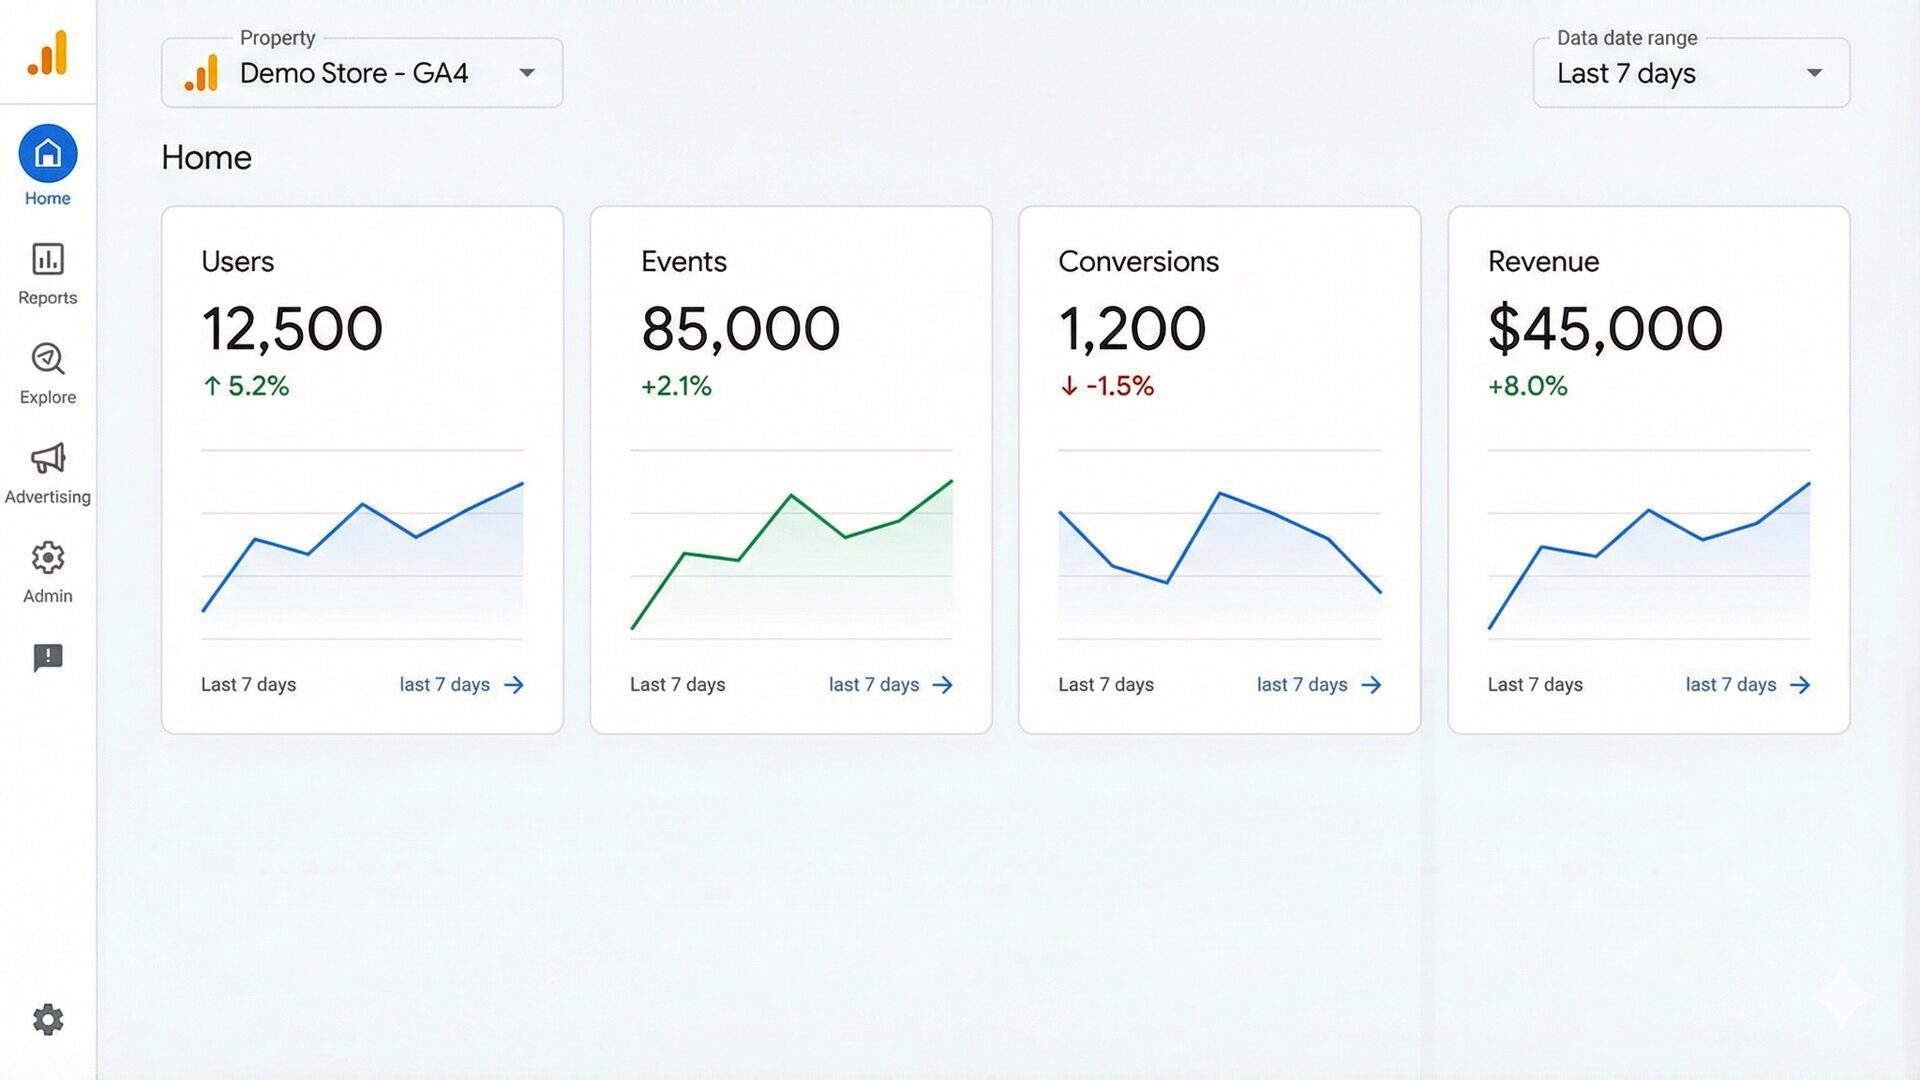Open the Admin gear icon
1920x1080 pixels.
pos(47,558)
